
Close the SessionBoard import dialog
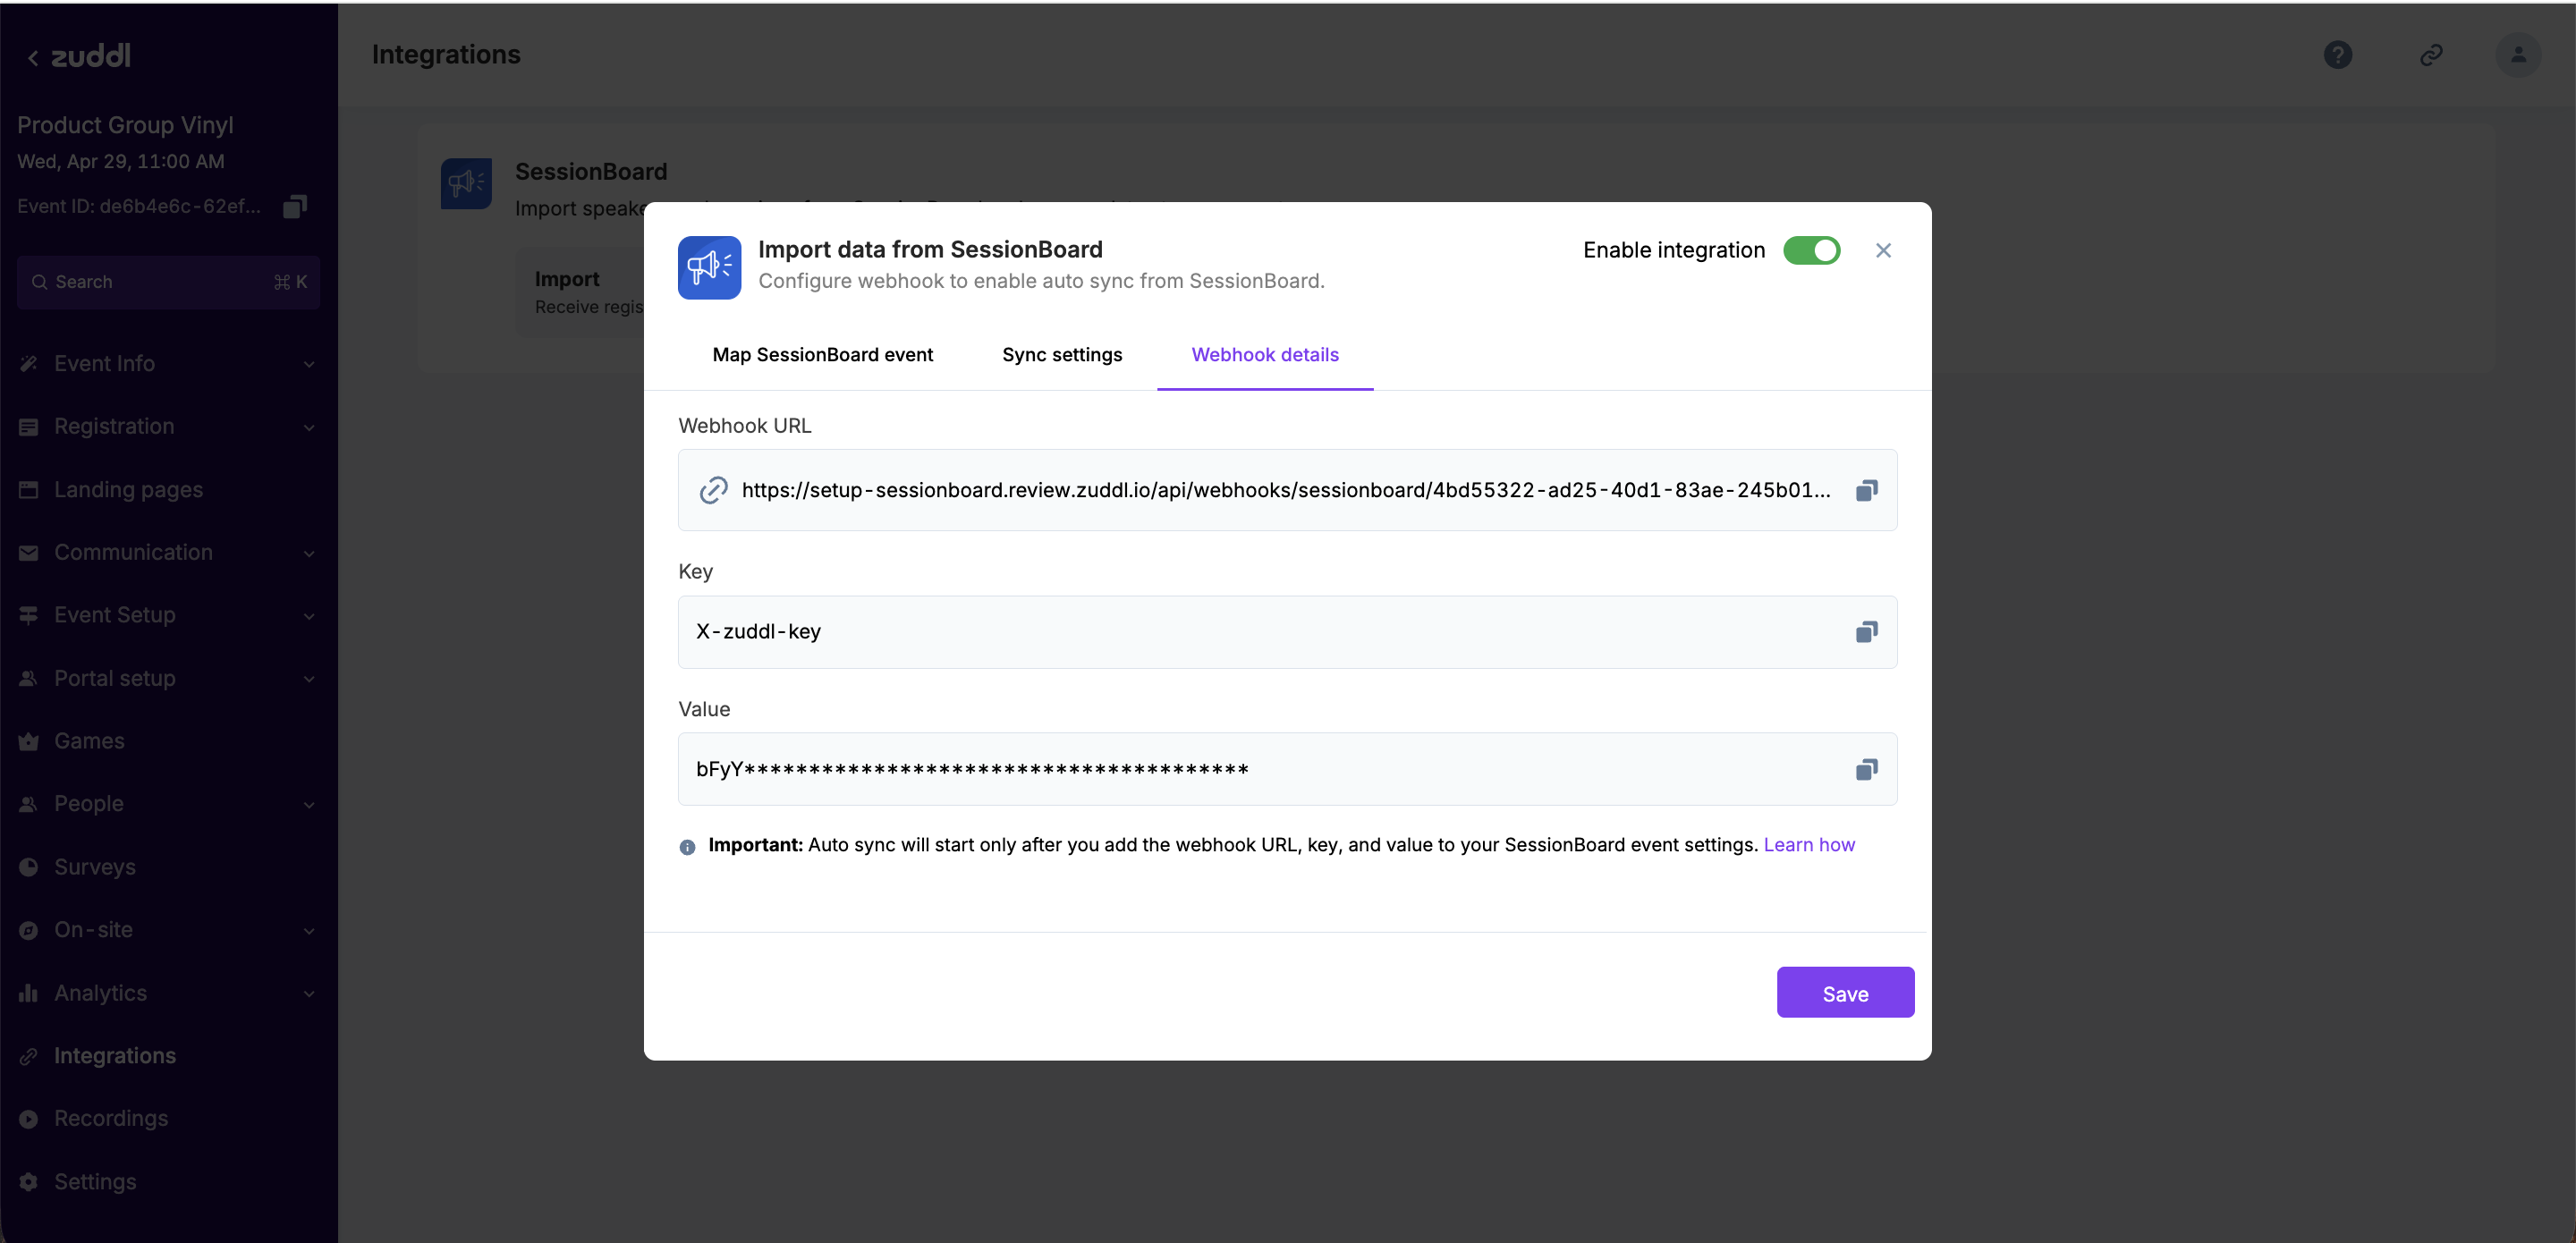click(x=1883, y=250)
